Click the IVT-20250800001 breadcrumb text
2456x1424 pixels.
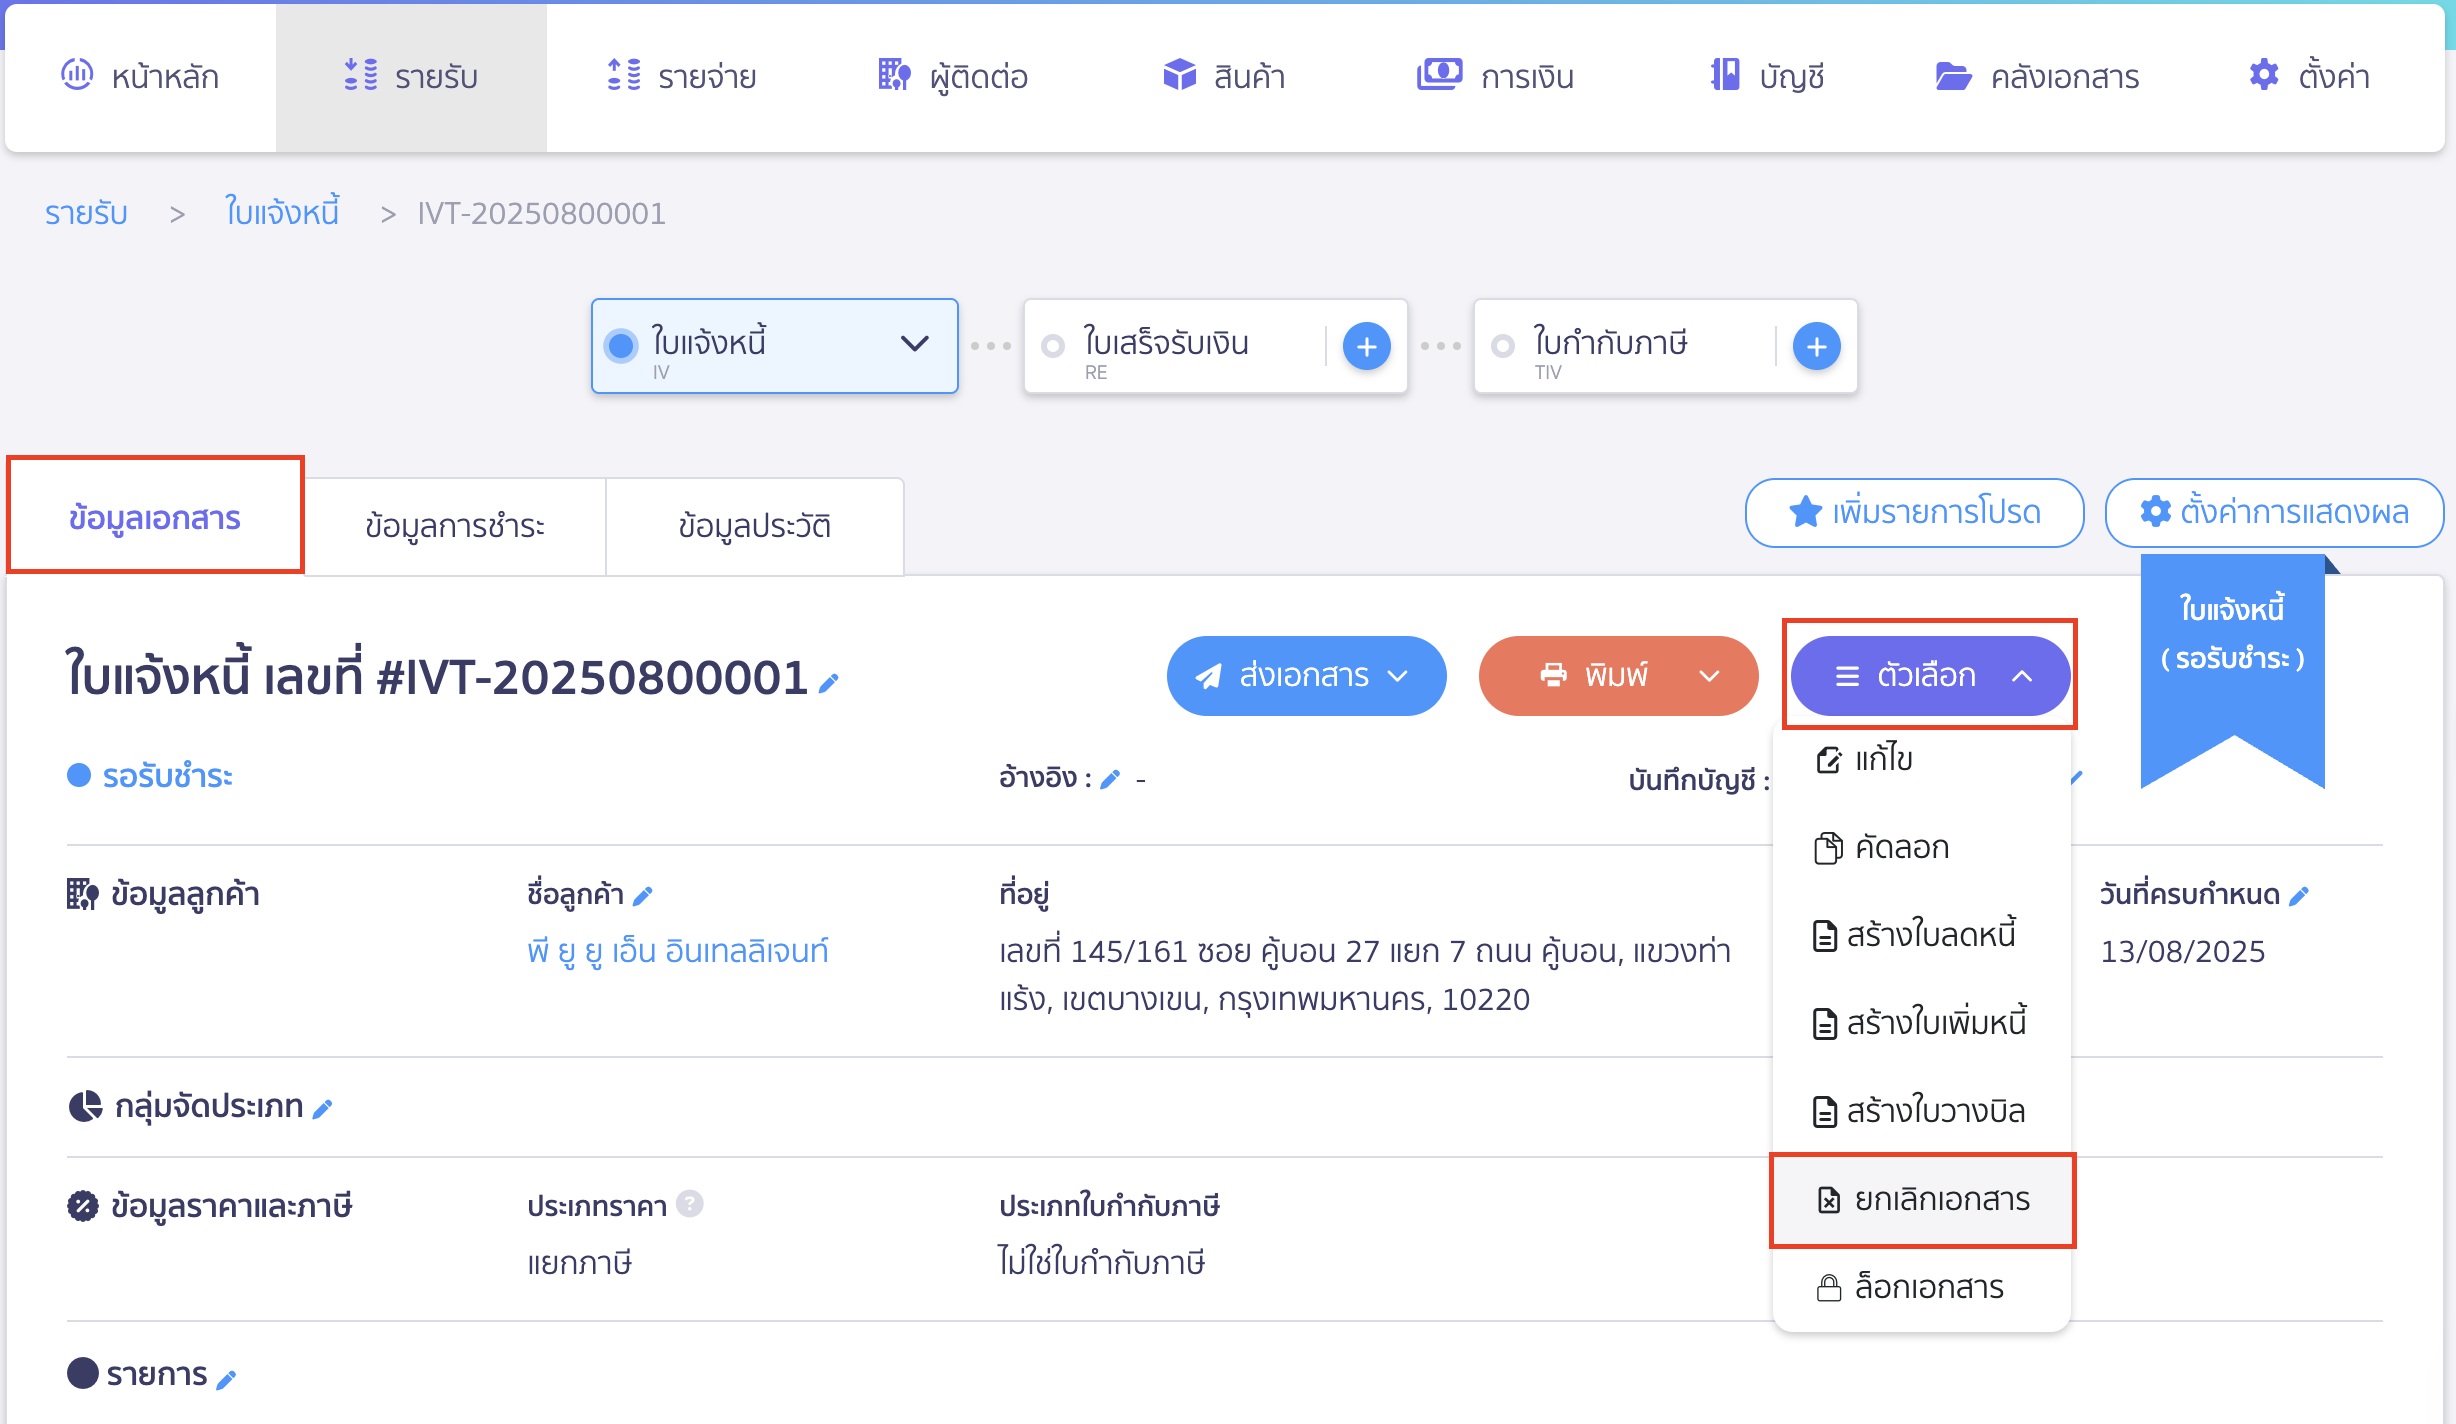541,213
